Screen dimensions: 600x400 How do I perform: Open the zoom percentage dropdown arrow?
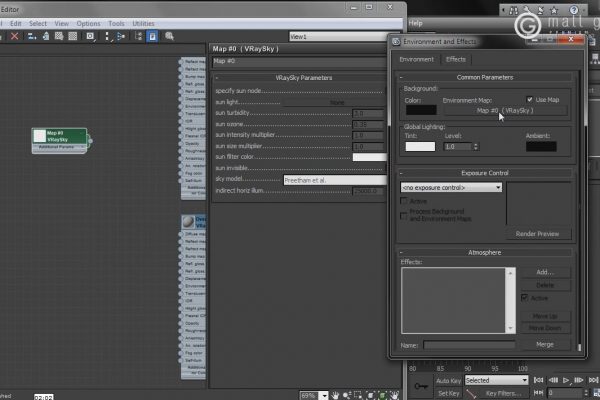[x=324, y=395]
